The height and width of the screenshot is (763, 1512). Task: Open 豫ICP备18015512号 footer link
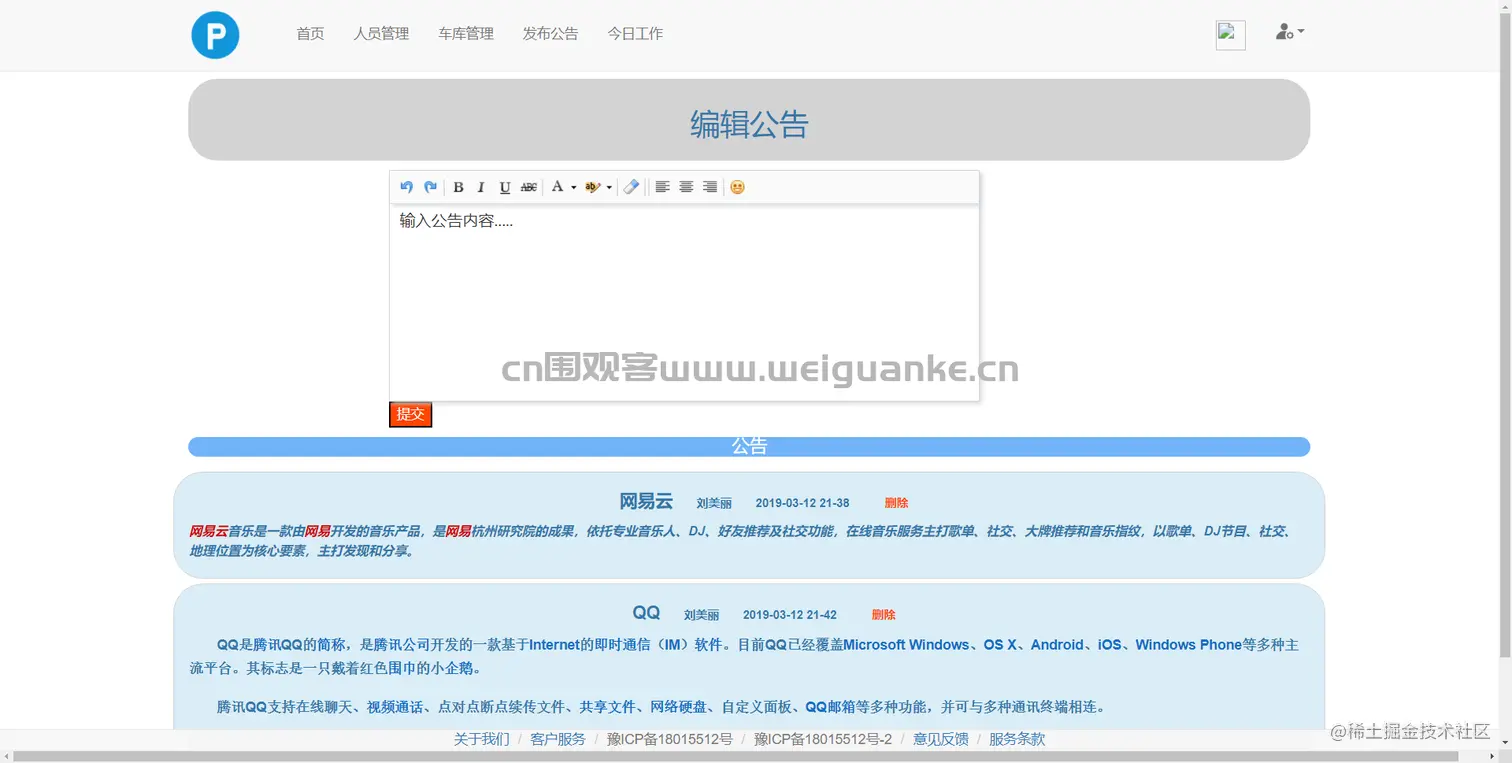(670, 739)
